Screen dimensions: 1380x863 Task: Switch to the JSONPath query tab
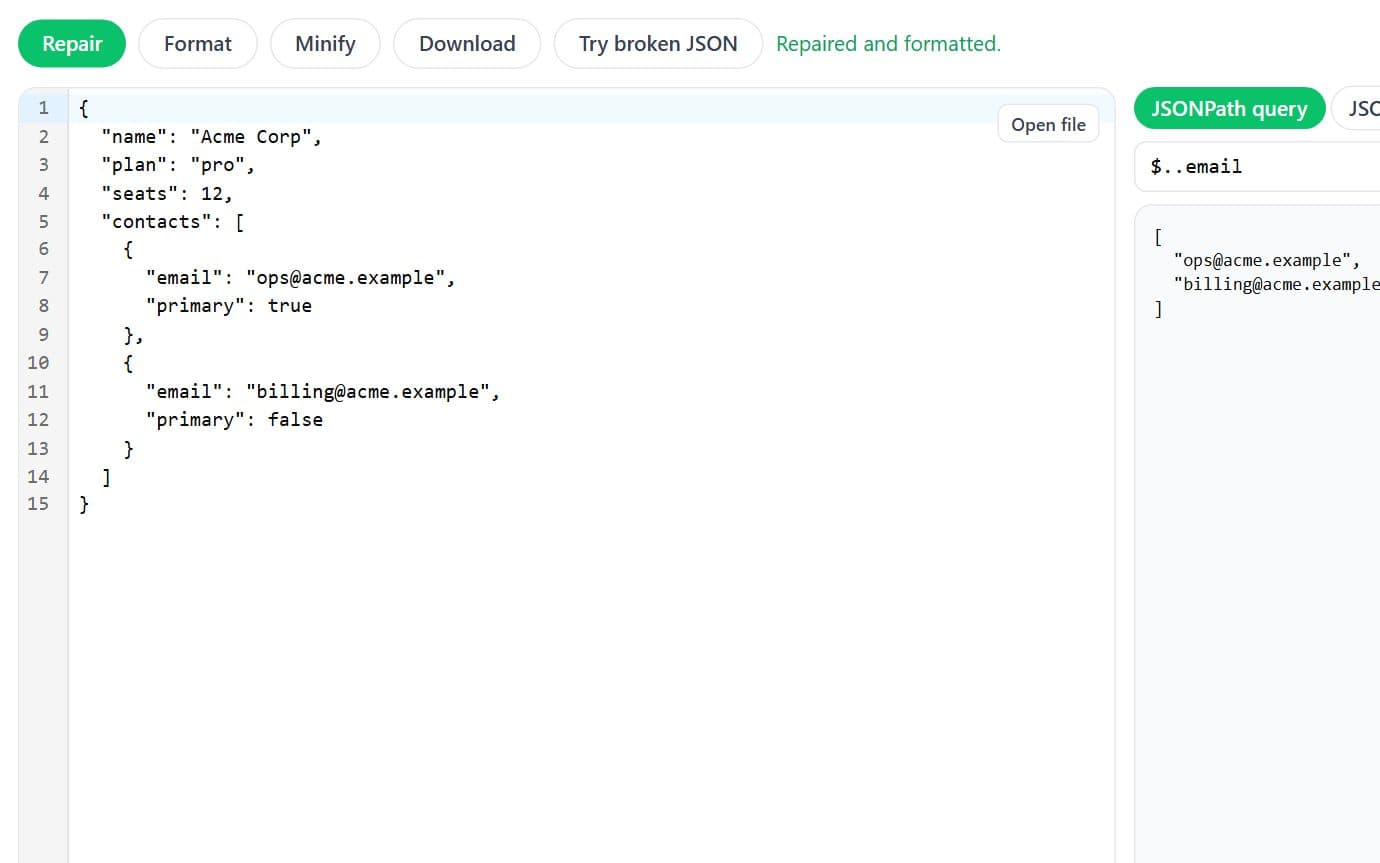click(x=1229, y=109)
